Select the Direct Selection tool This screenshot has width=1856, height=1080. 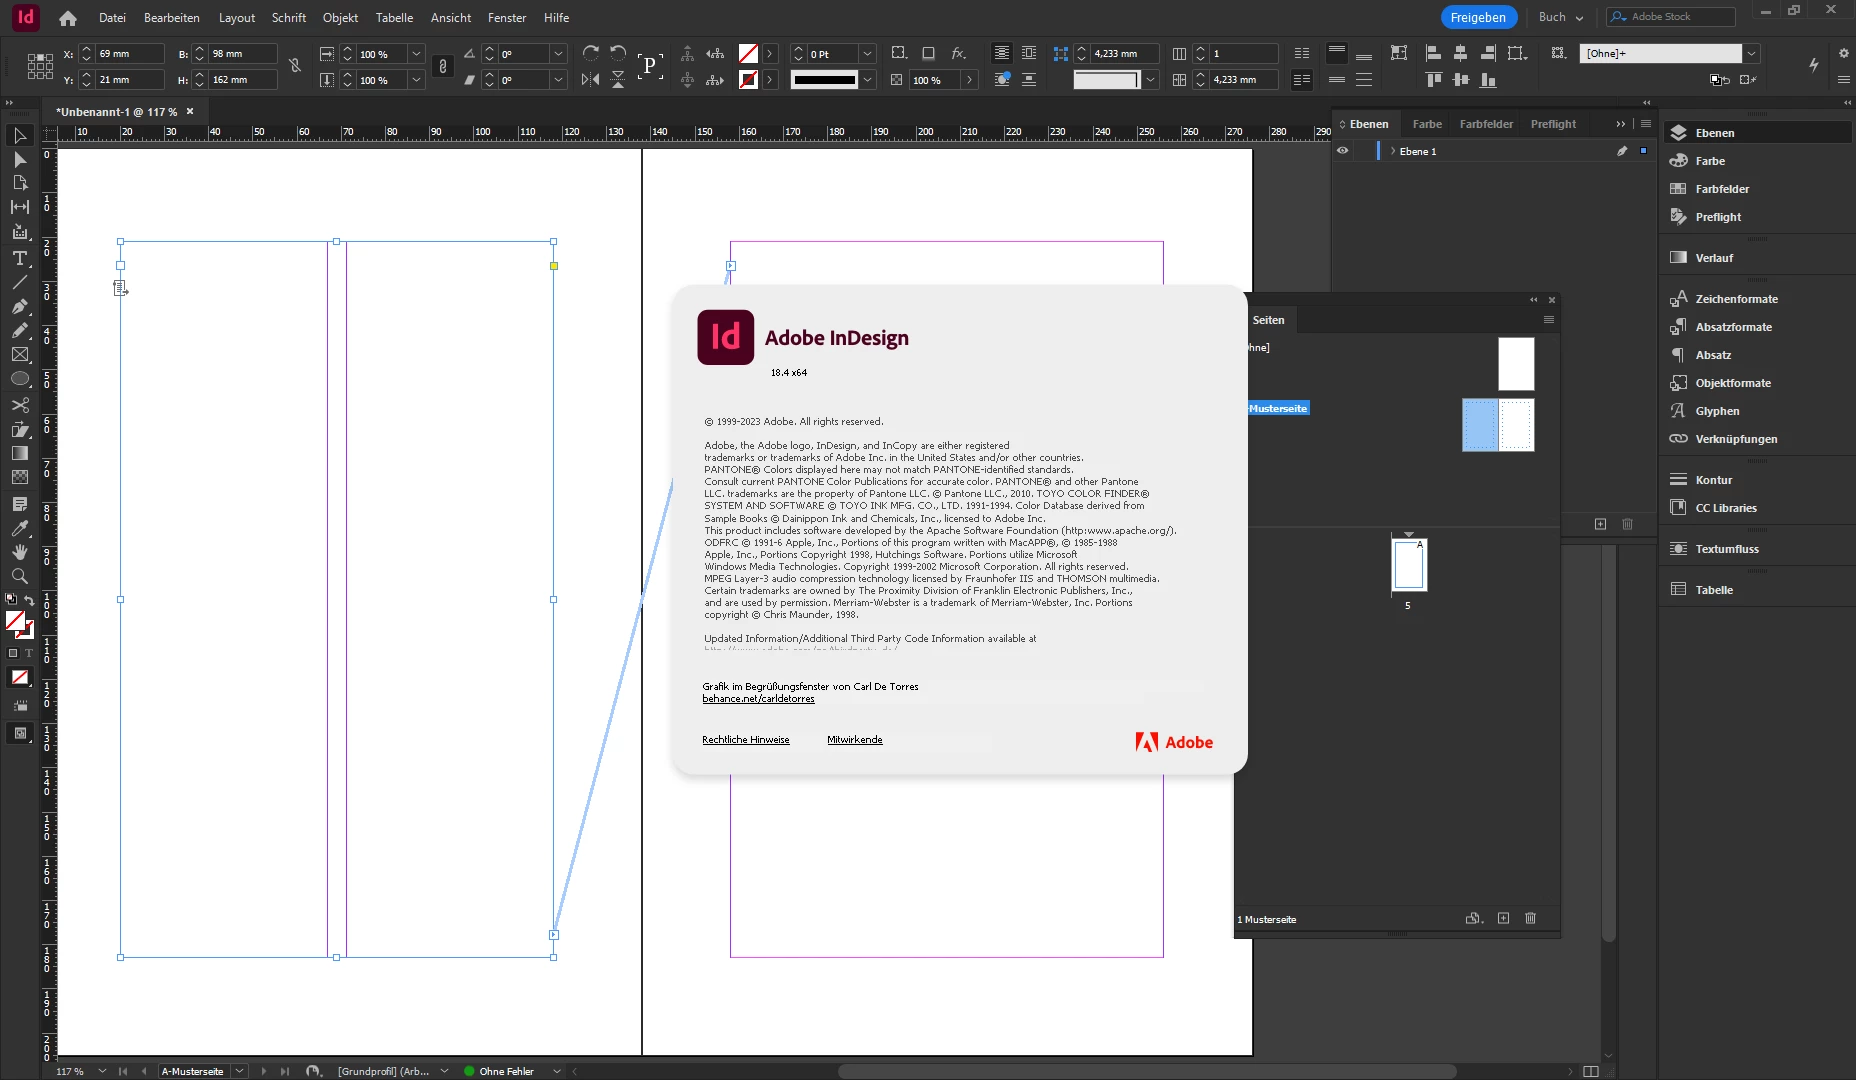click(x=20, y=160)
